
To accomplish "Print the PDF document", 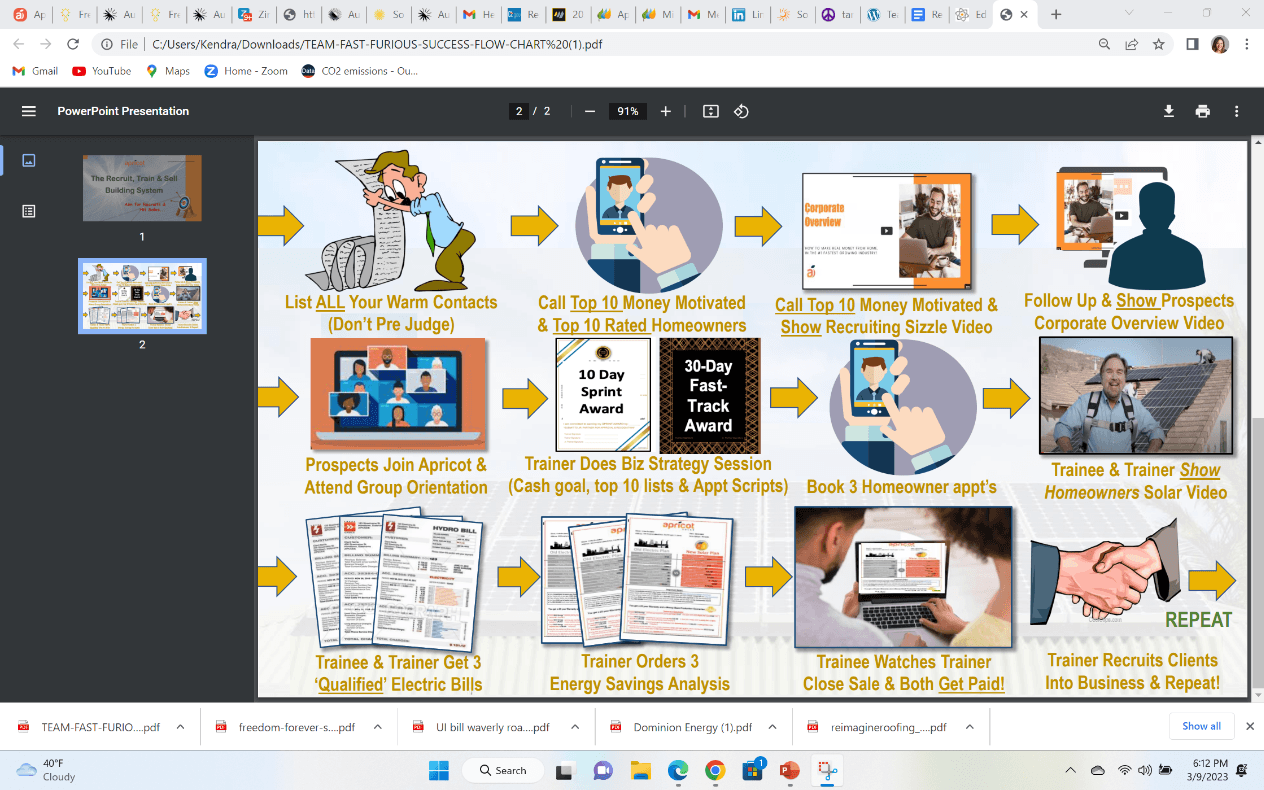I will click(x=1202, y=111).
